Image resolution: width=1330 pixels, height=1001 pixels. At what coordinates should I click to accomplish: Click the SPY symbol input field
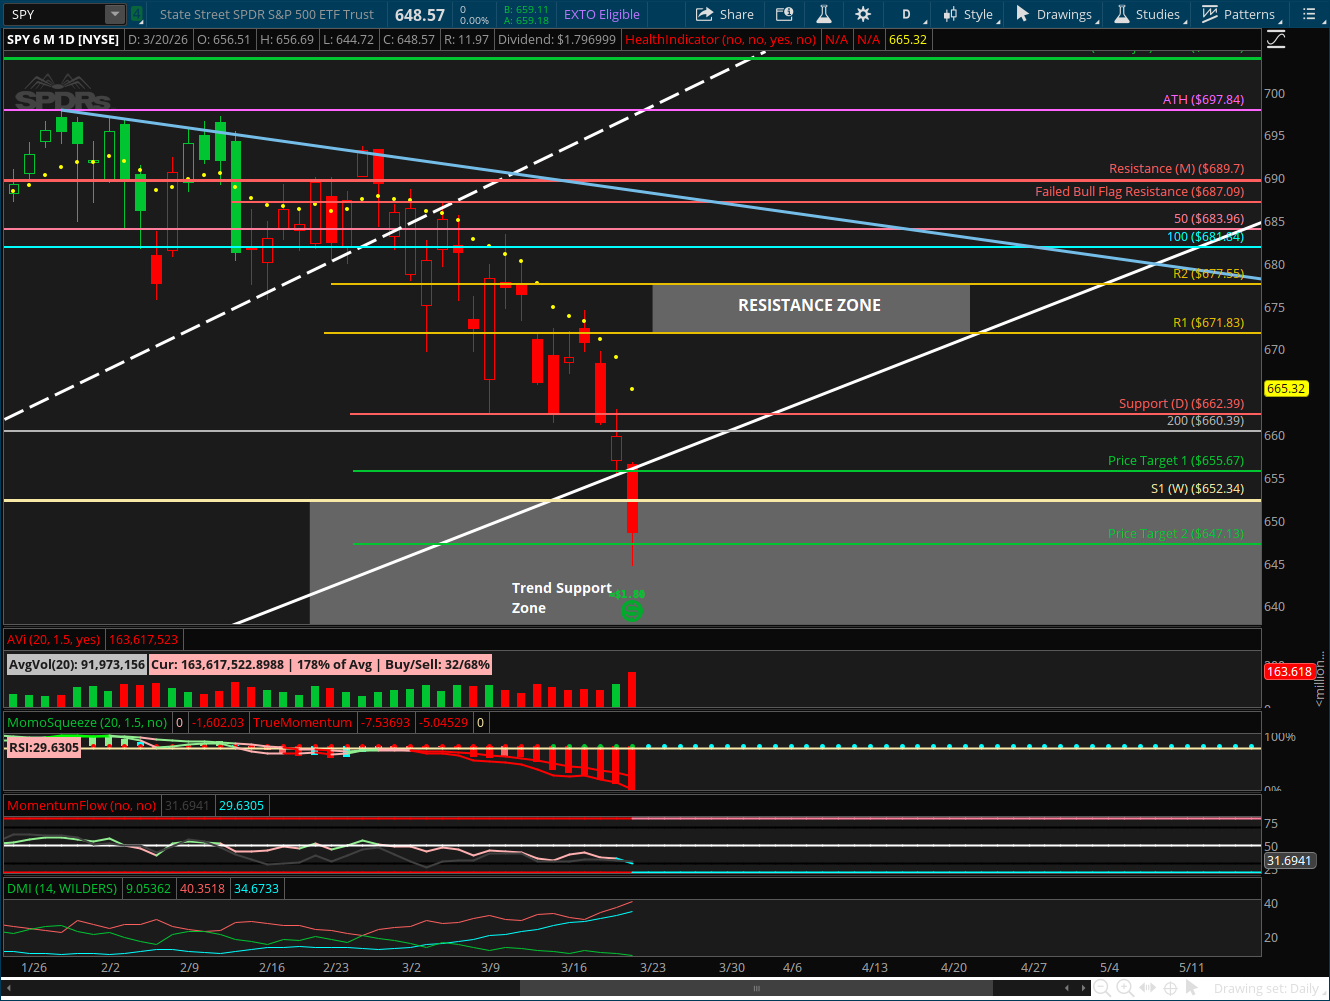coord(56,14)
